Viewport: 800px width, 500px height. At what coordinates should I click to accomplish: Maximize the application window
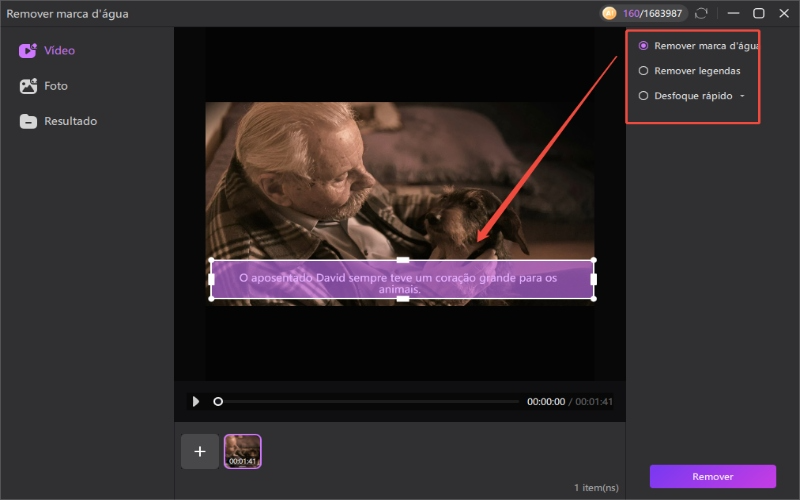[758, 14]
